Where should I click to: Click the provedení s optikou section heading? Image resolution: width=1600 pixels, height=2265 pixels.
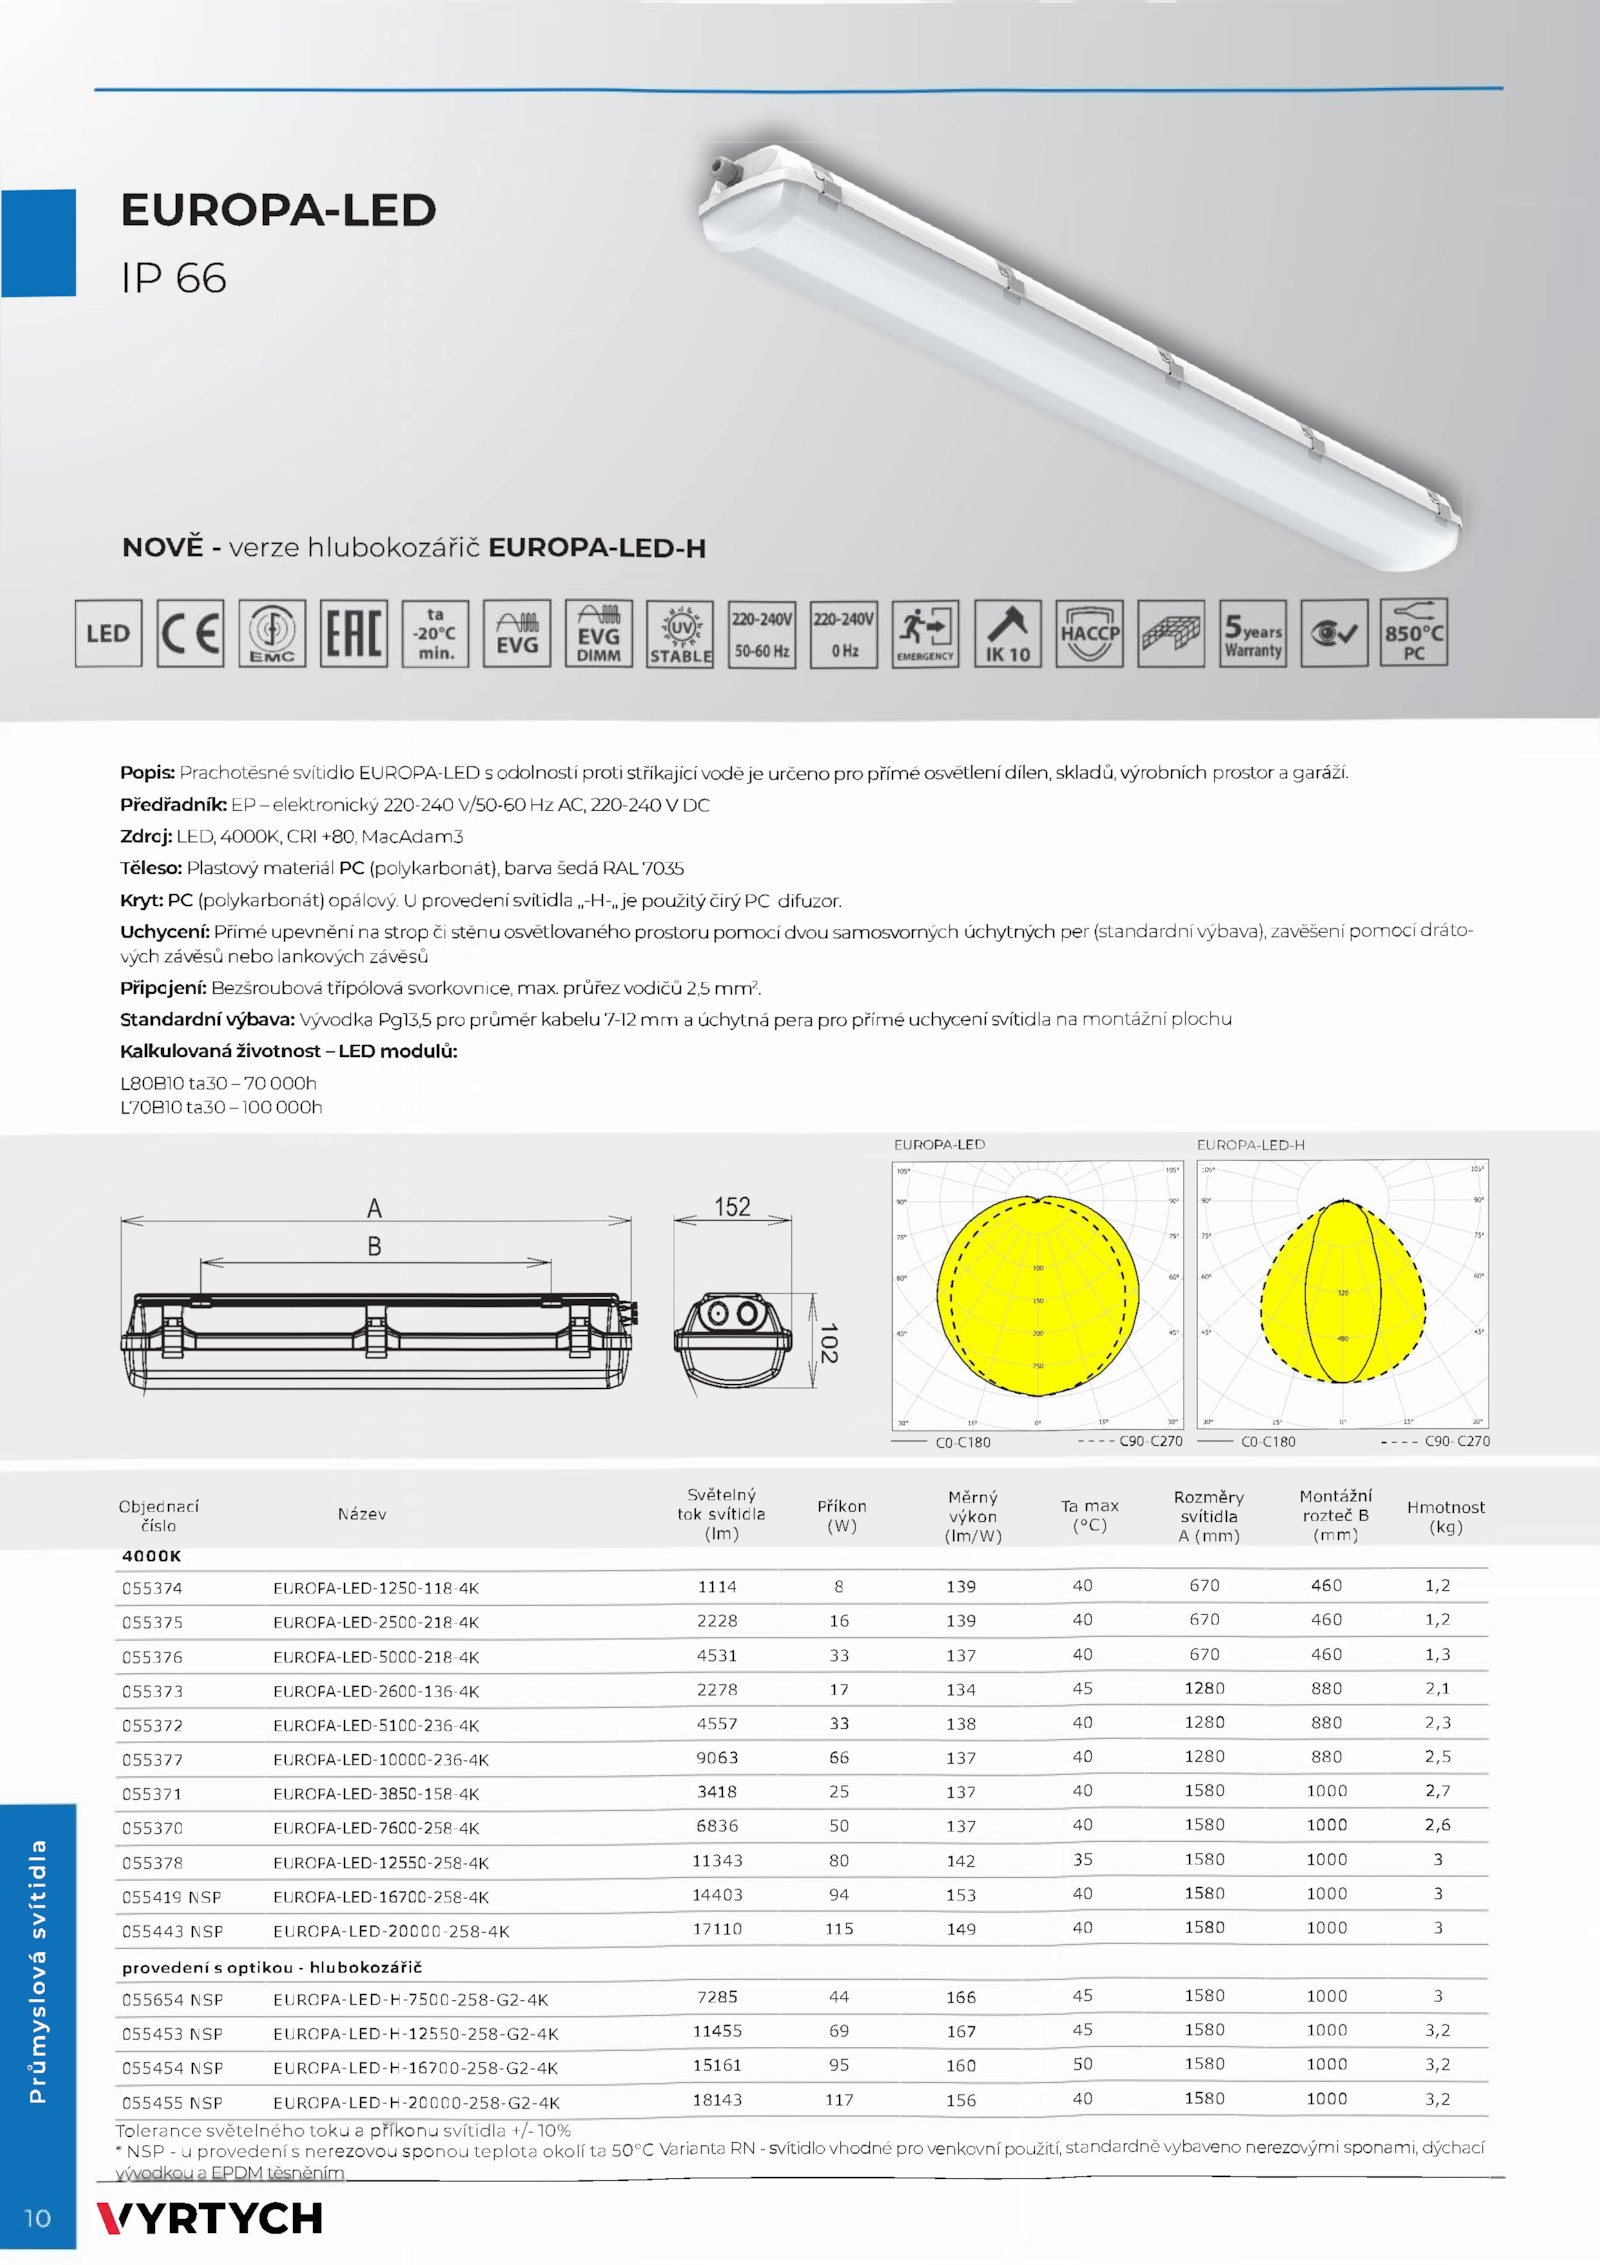tap(272, 1967)
